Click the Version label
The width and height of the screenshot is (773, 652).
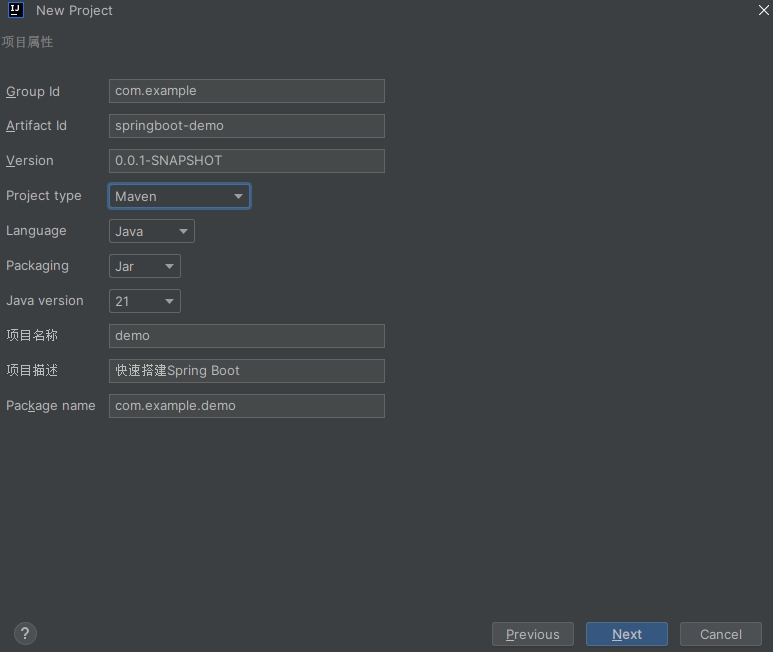[30, 161]
